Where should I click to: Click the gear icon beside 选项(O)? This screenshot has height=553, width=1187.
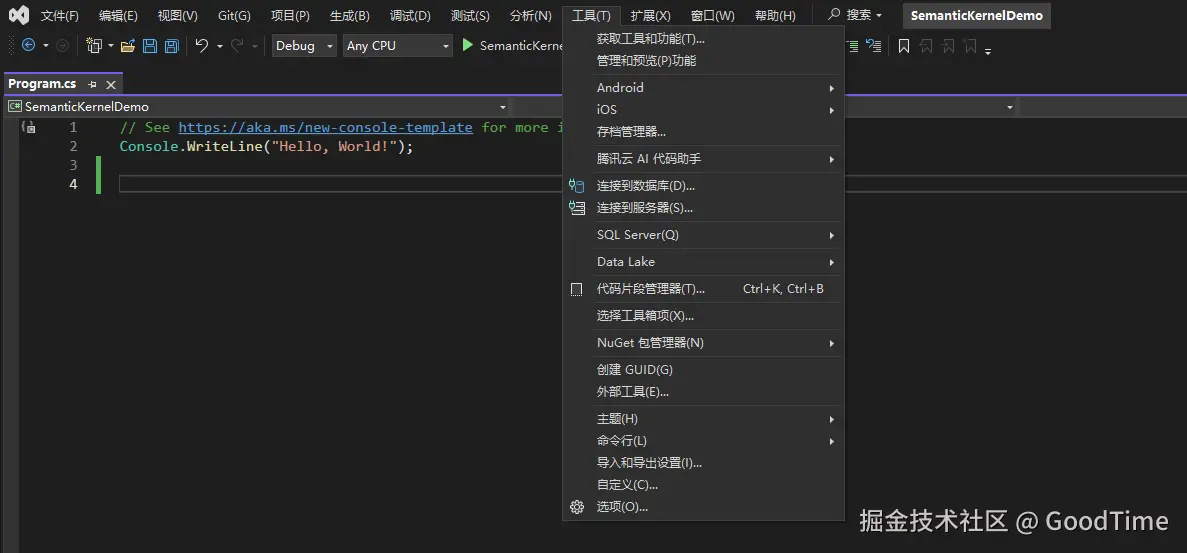tap(577, 507)
